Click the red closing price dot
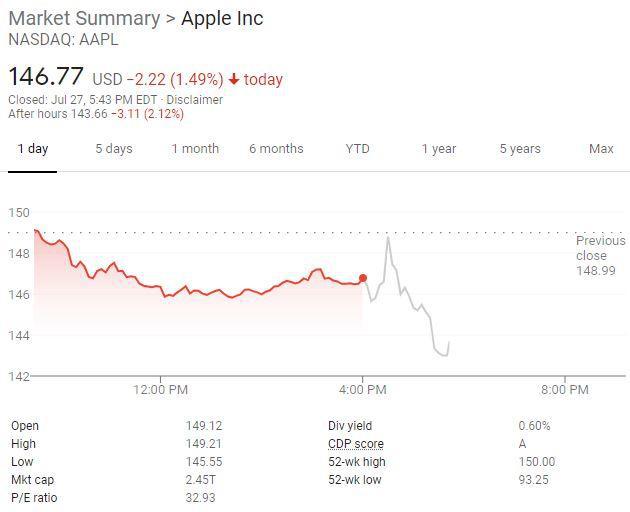 pos(362,278)
